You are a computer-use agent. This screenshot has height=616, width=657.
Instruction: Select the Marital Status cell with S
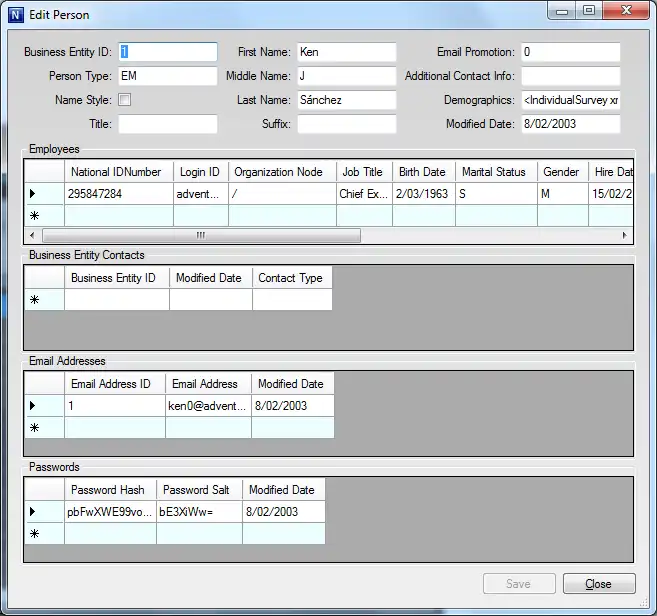point(496,194)
